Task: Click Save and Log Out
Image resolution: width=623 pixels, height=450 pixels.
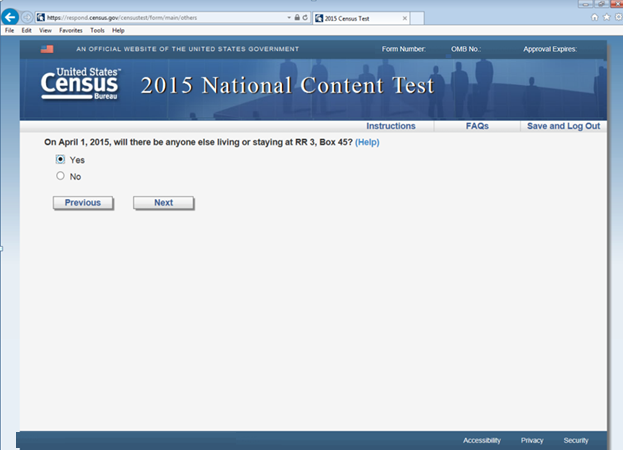Action: click(x=563, y=126)
